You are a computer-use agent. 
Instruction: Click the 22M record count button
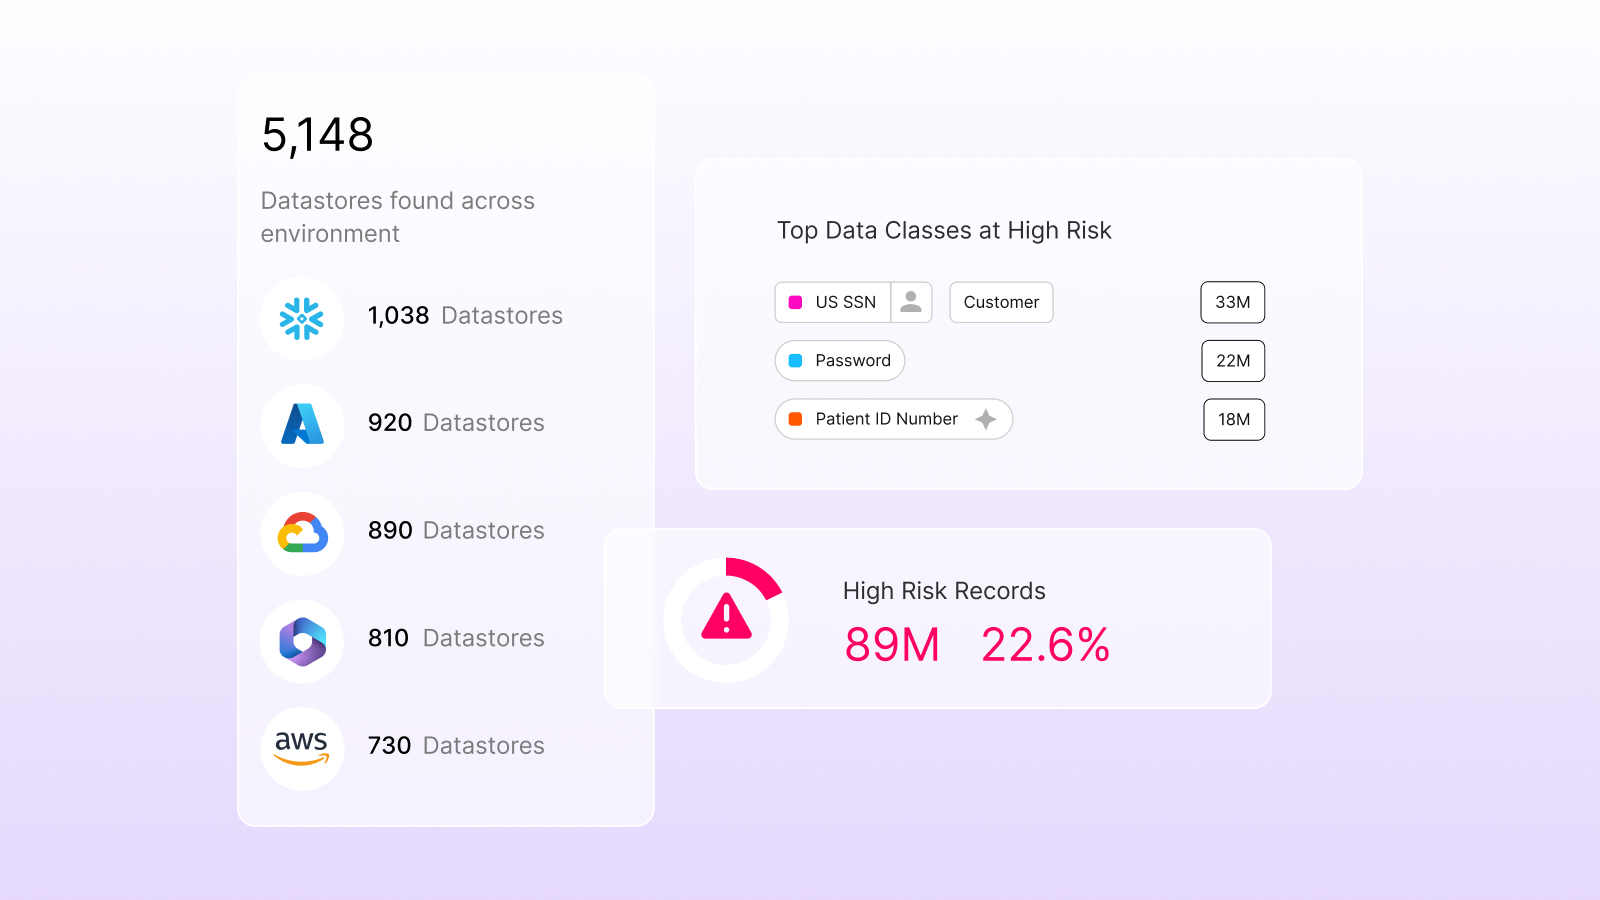(1232, 360)
